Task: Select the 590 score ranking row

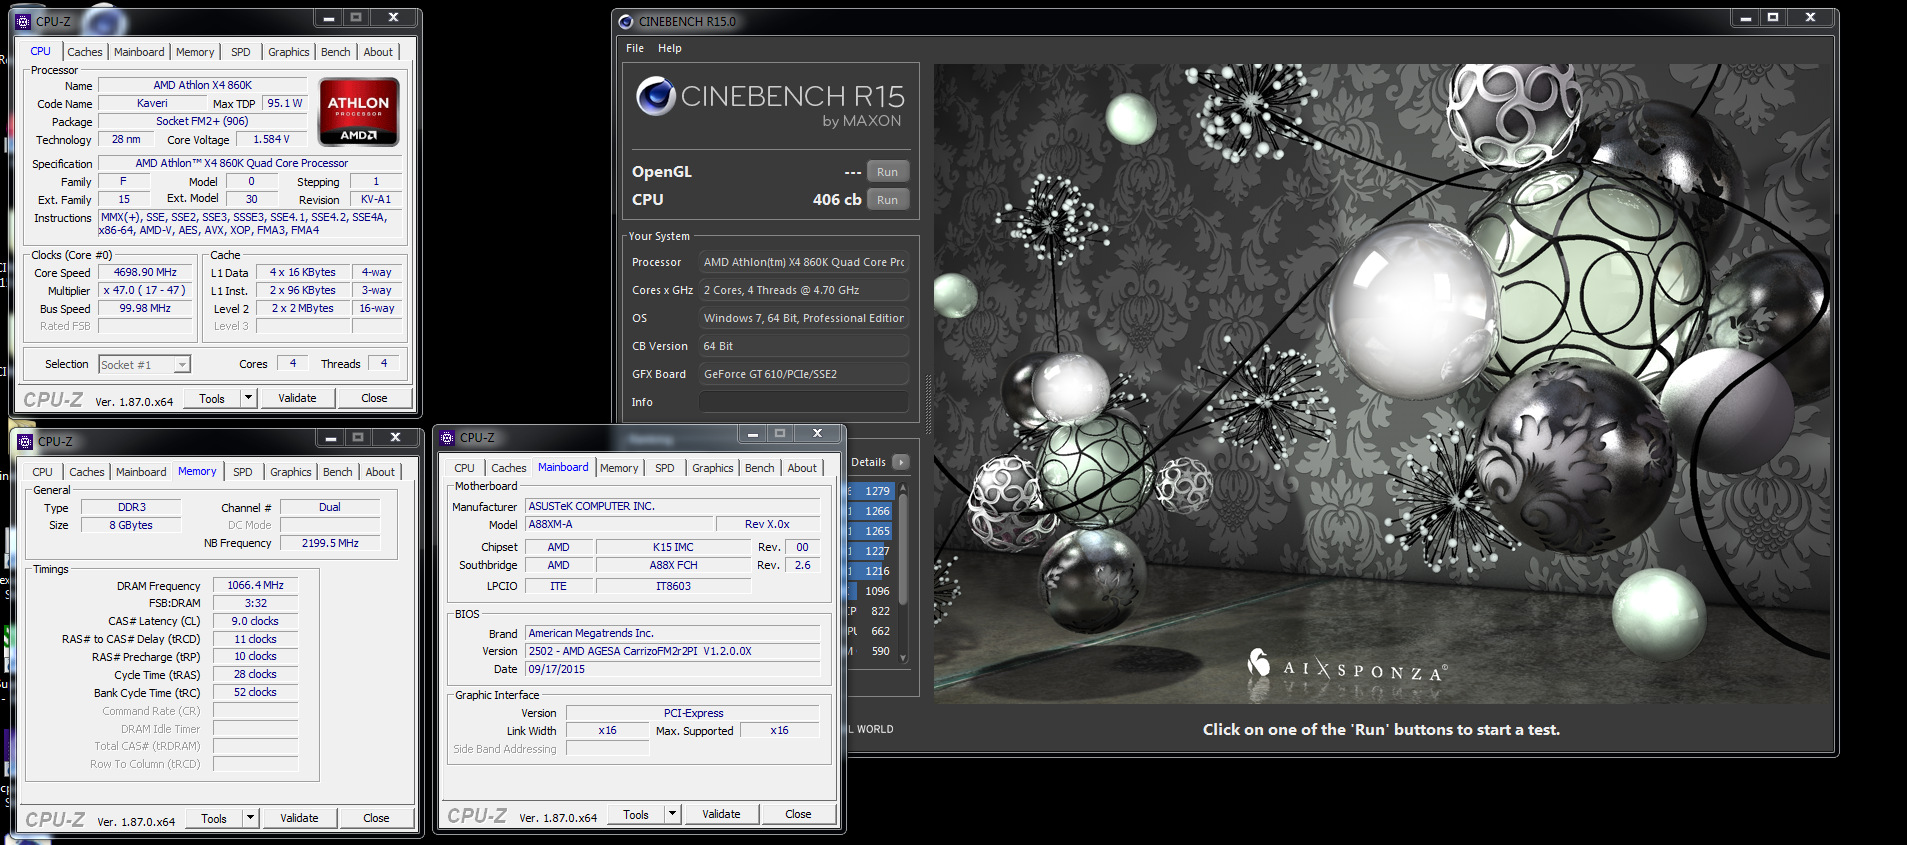Action: click(871, 651)
